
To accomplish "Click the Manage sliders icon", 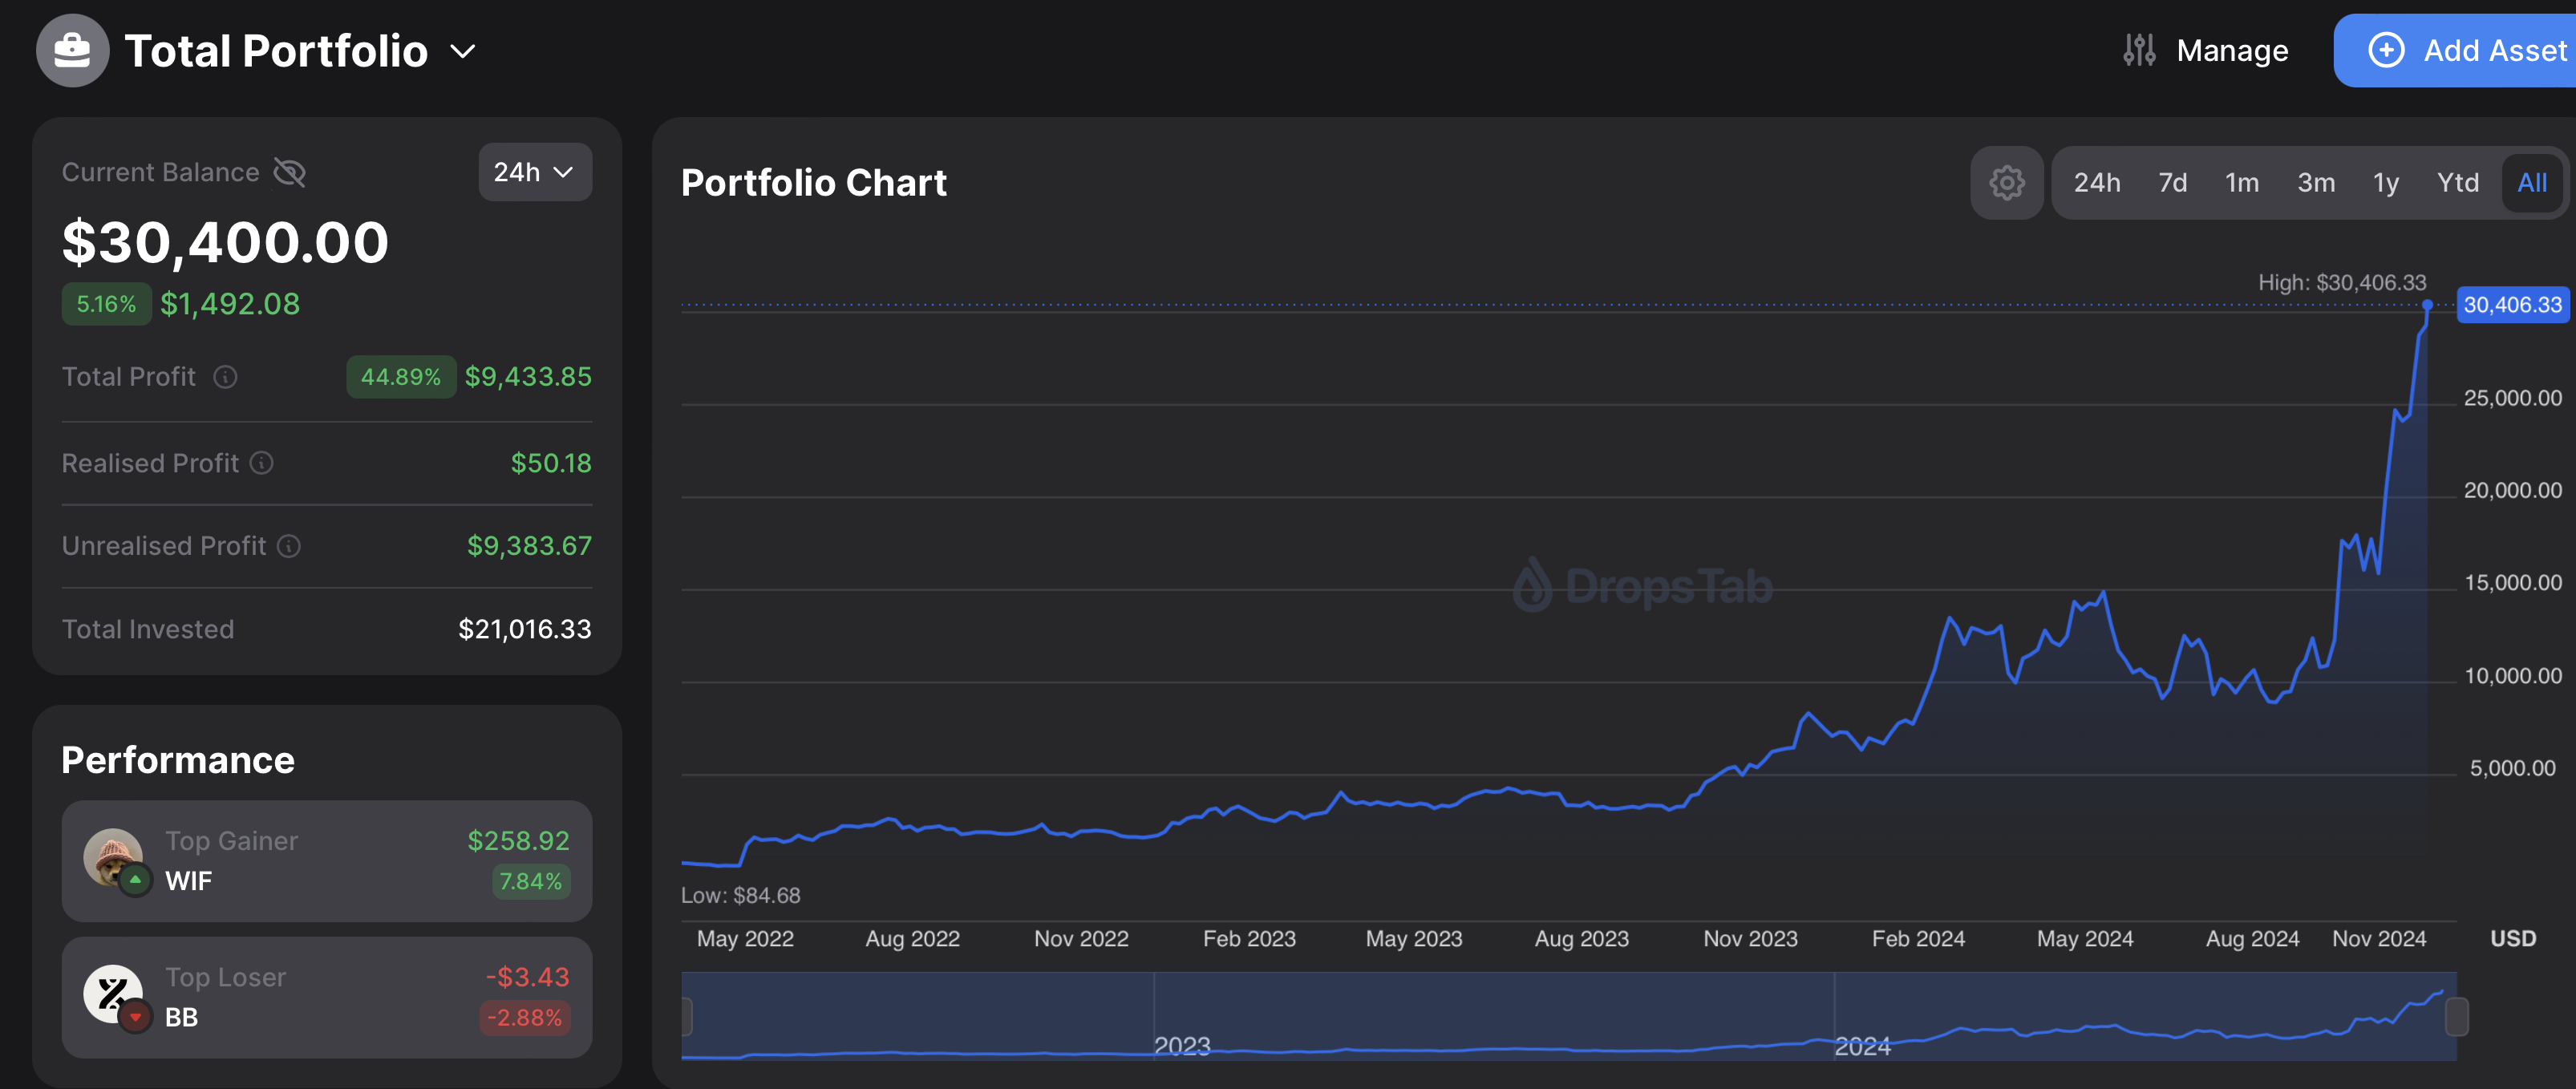I will pyautogui.click(x=2138, y=50).
